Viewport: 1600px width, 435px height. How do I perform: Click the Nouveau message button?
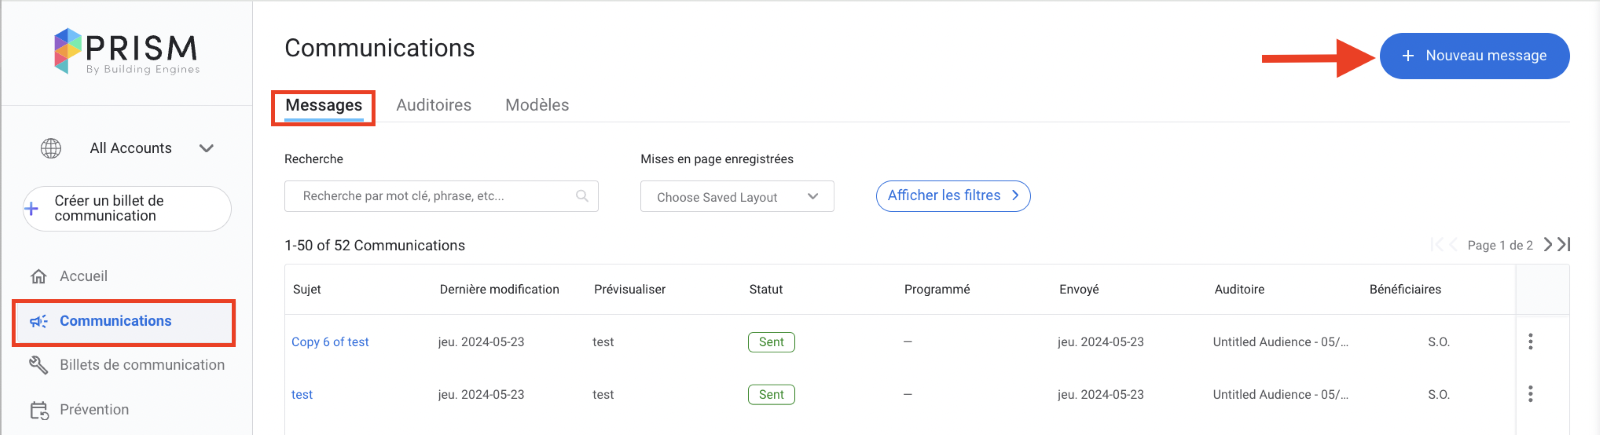coord(1474,56)
